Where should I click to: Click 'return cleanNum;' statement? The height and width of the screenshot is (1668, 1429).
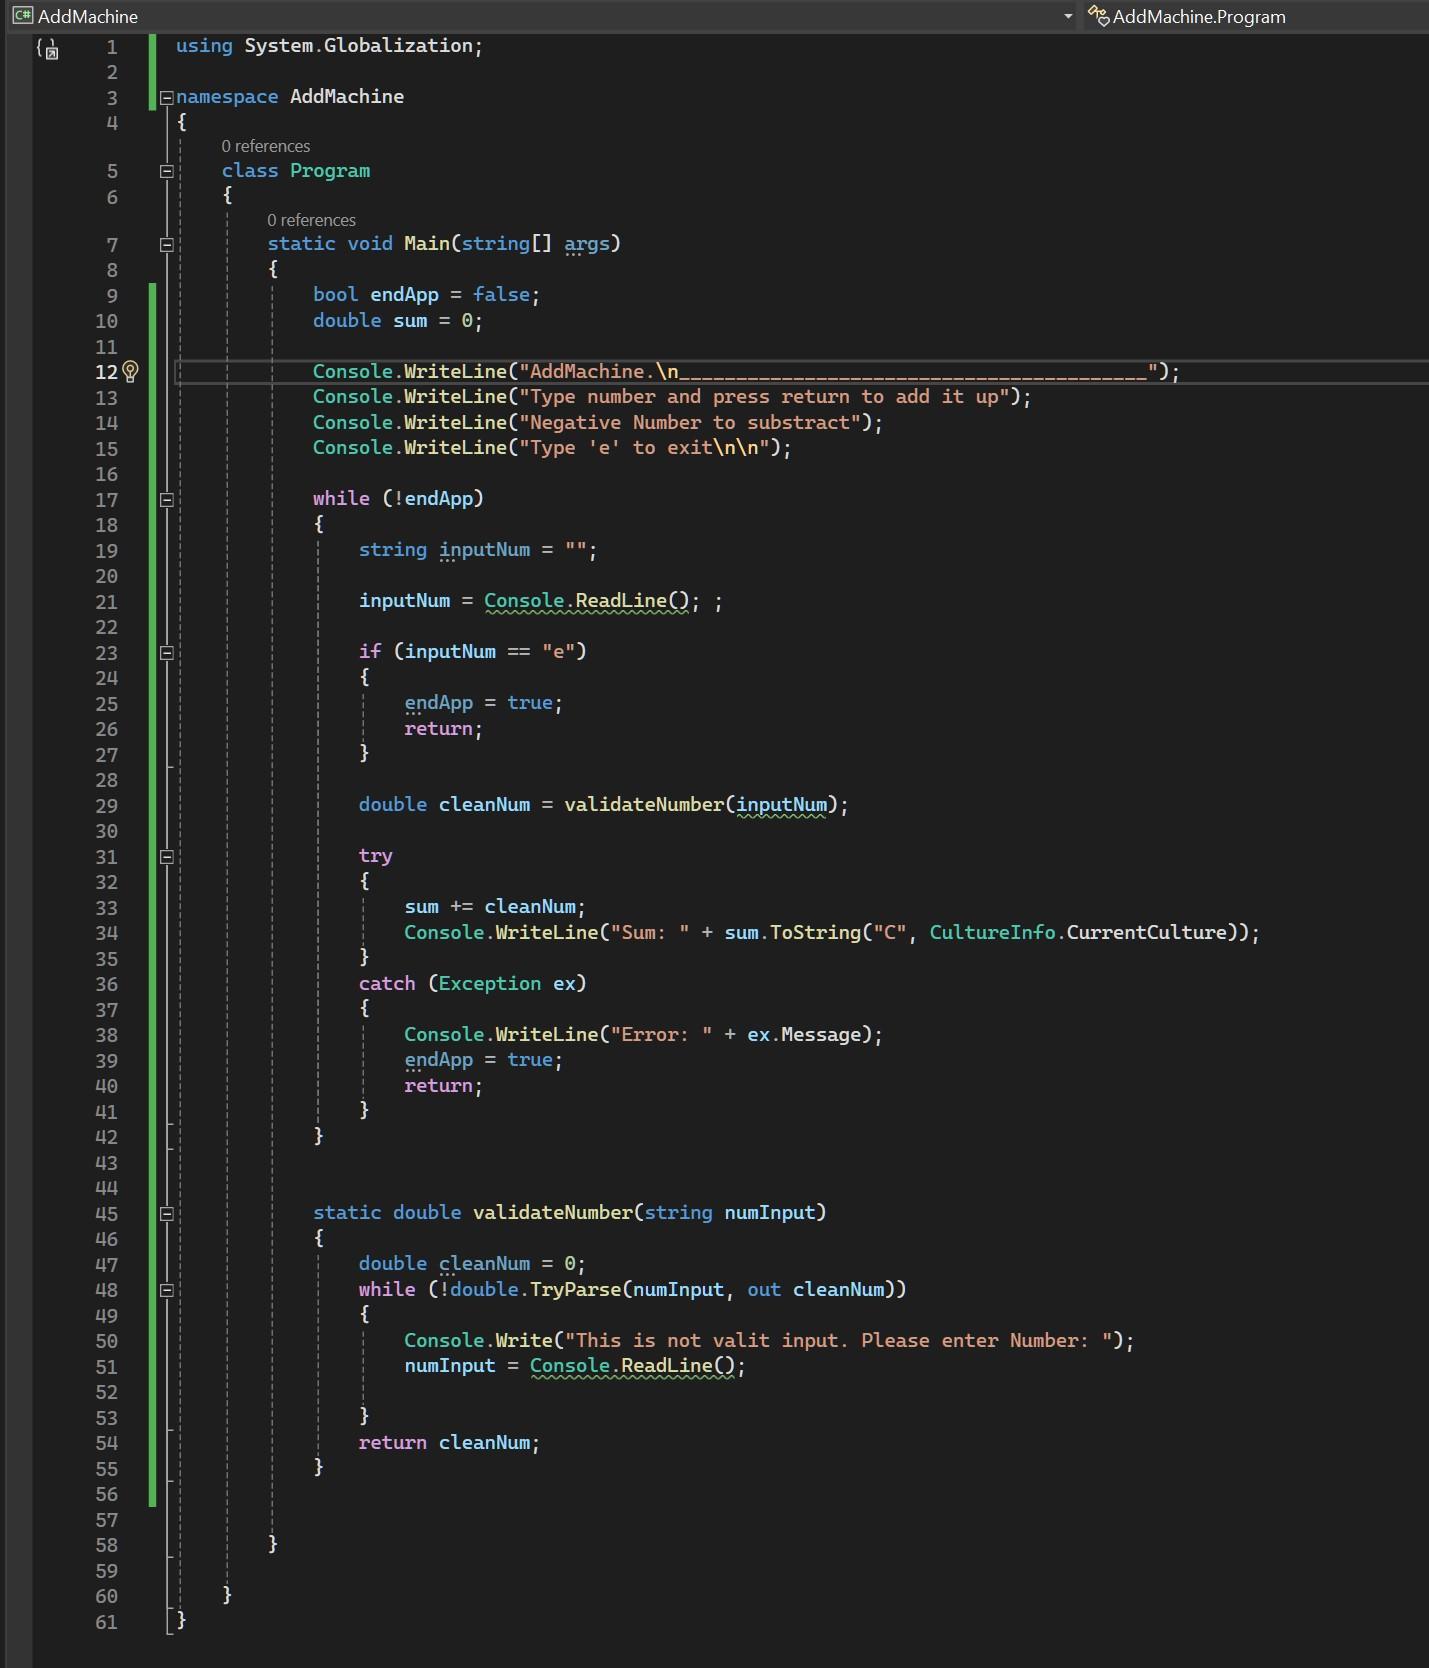tap(449, 1443)
